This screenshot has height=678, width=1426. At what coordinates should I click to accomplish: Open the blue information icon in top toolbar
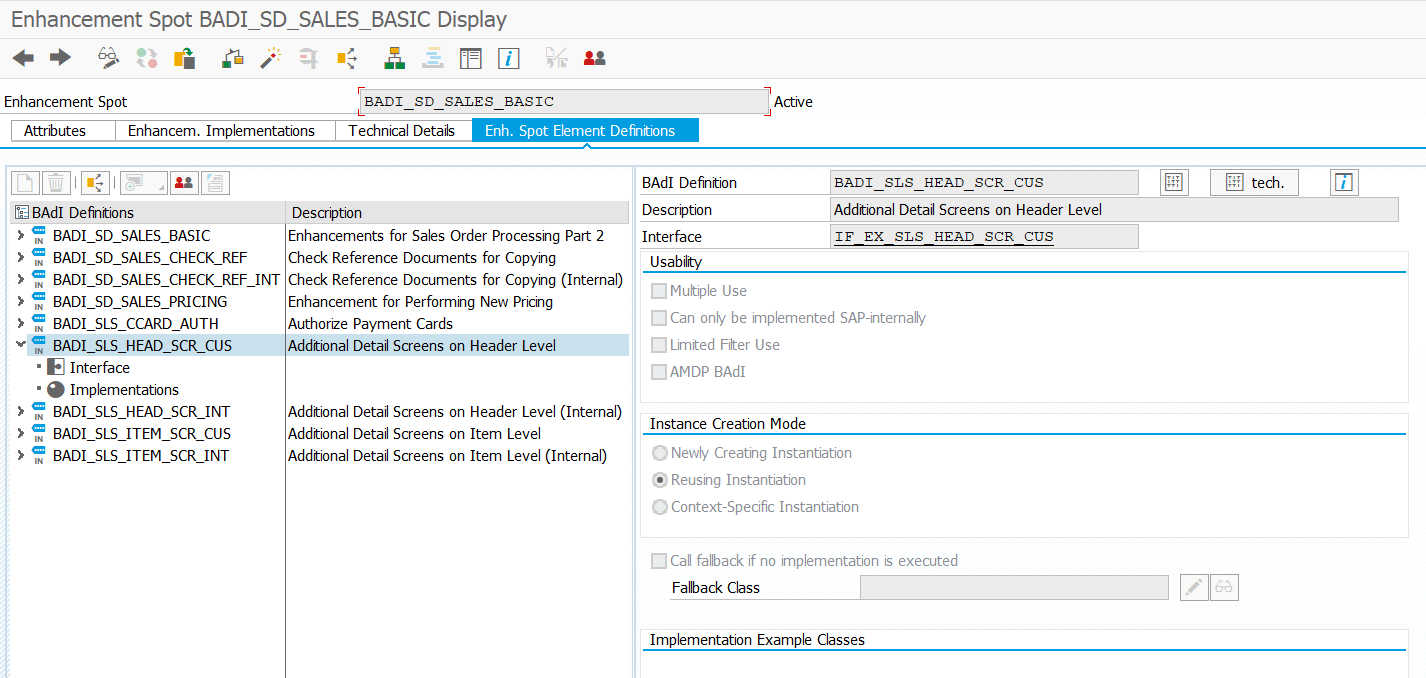click(x=509, y=58)
